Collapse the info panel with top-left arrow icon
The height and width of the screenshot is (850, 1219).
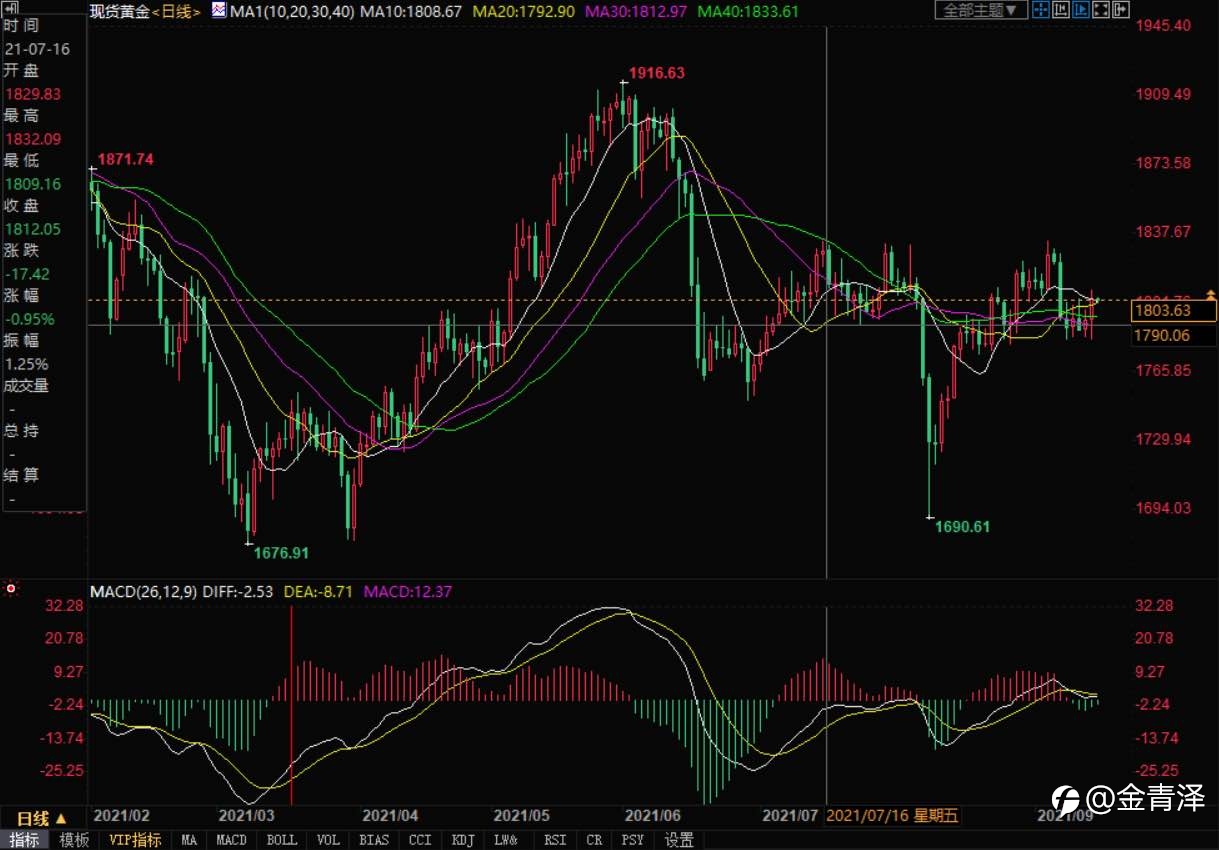[x=9, y=6]
